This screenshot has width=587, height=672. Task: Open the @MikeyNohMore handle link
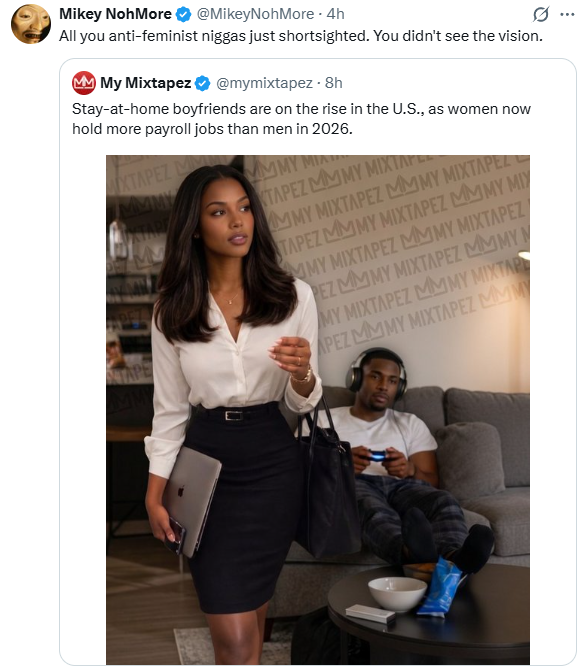tap(255, 14)
